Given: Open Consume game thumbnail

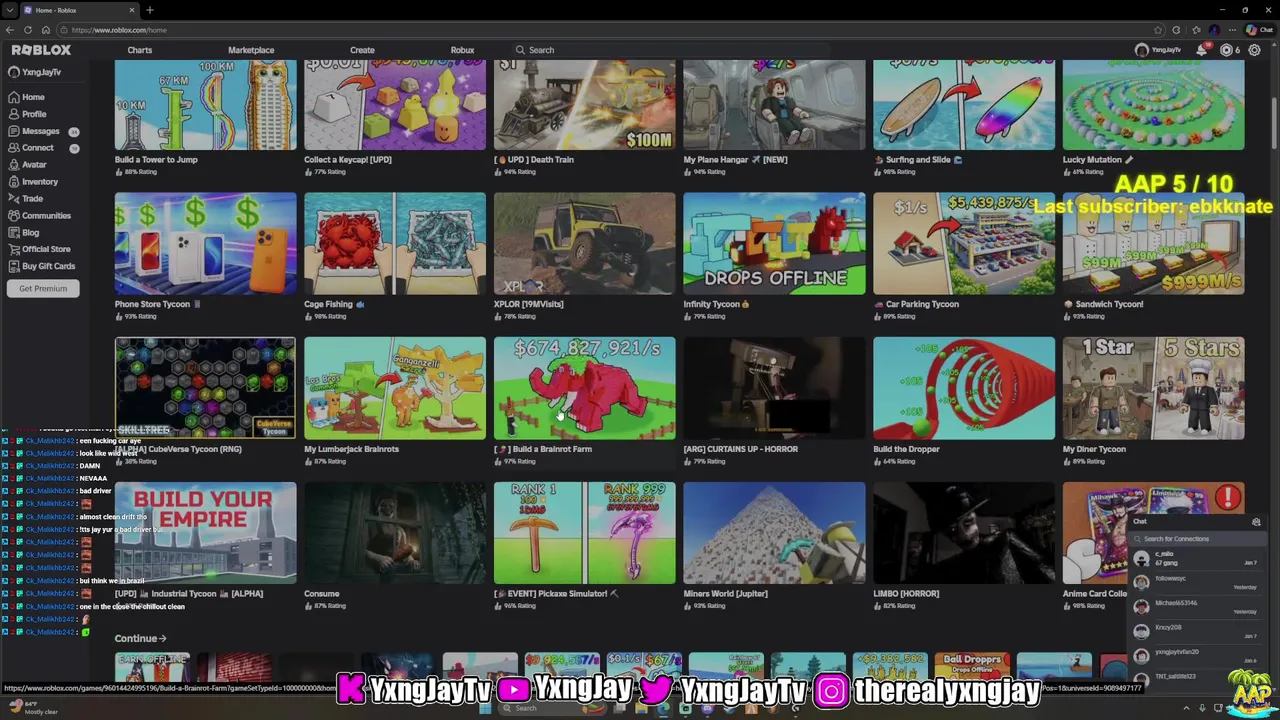Looking at the screenshot, I should click(x=395, y=533).
